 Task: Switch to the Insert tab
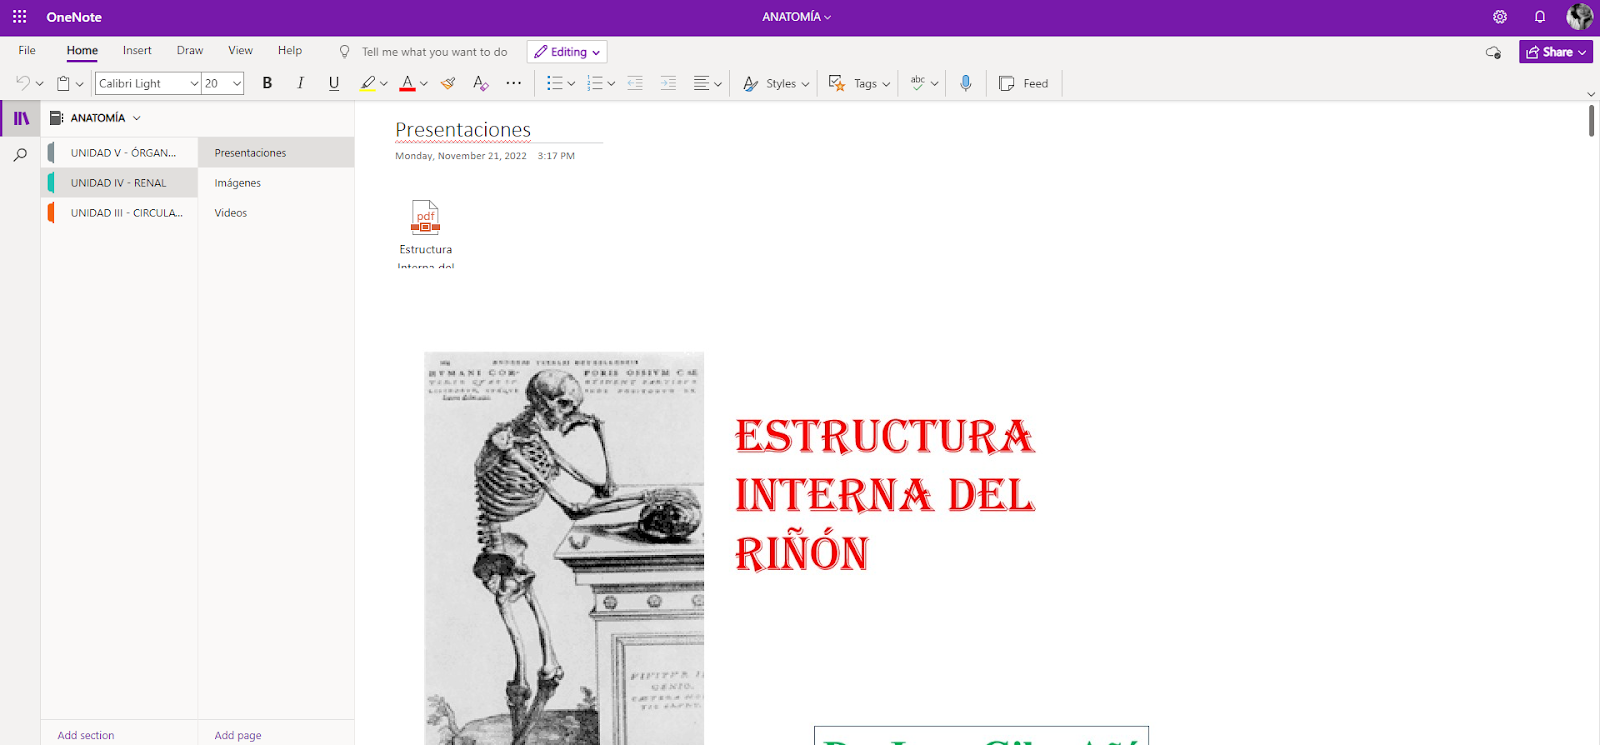coord(137,51)
